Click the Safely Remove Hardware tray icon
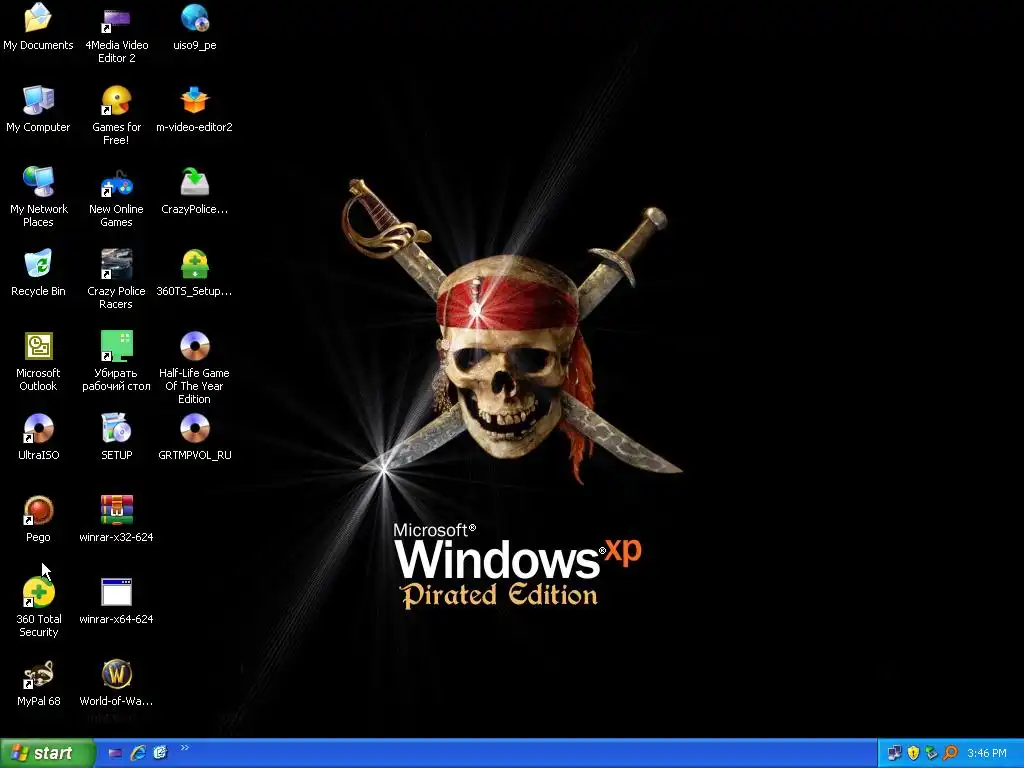The height and width of the screenshot is (768, 1024). click(932, 754)
